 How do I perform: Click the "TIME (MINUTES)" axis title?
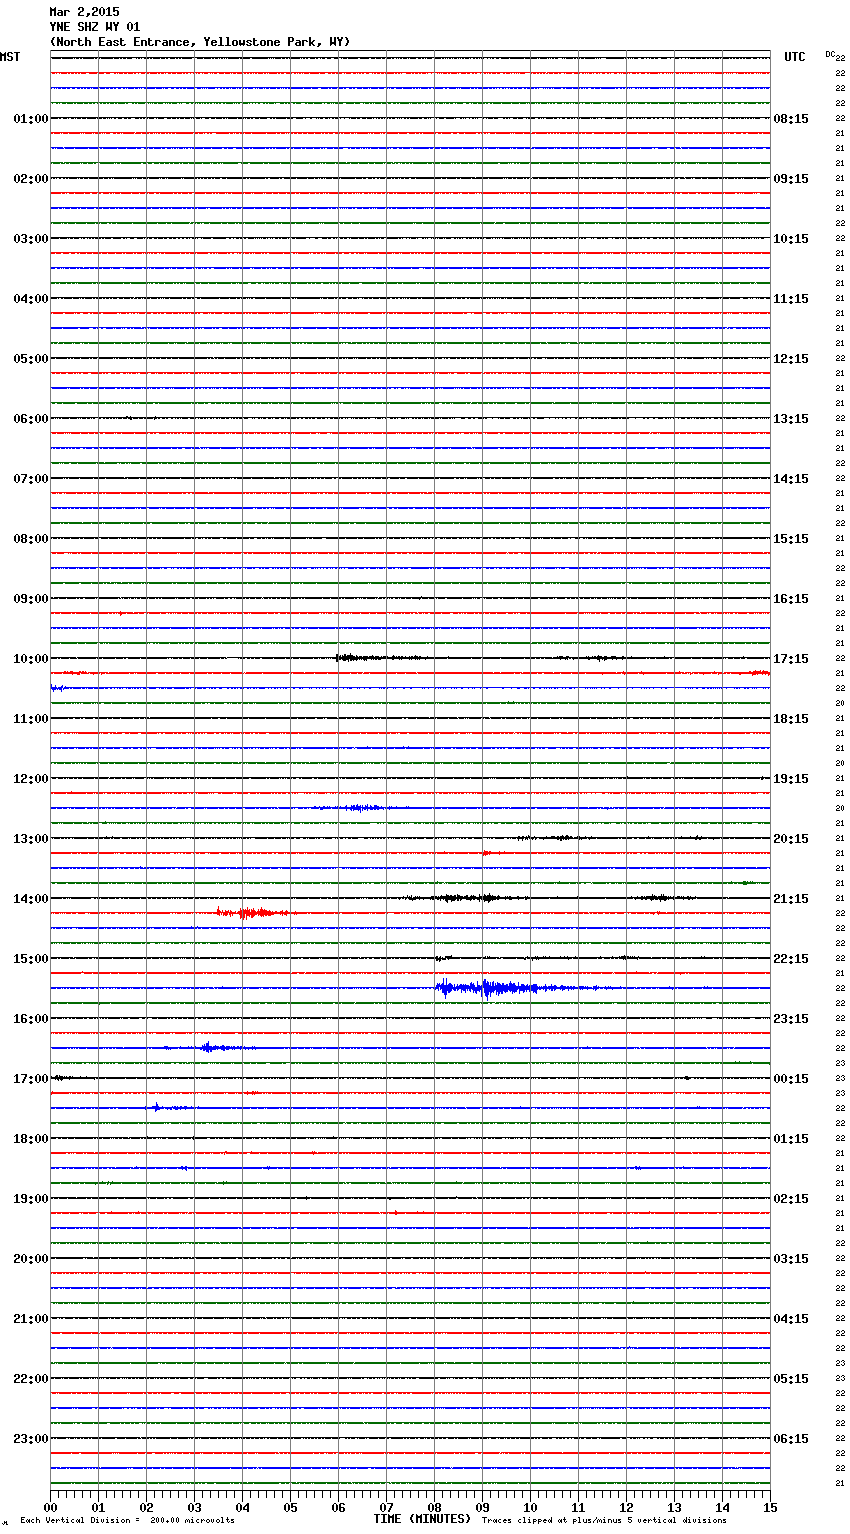tap(422, 1519)
